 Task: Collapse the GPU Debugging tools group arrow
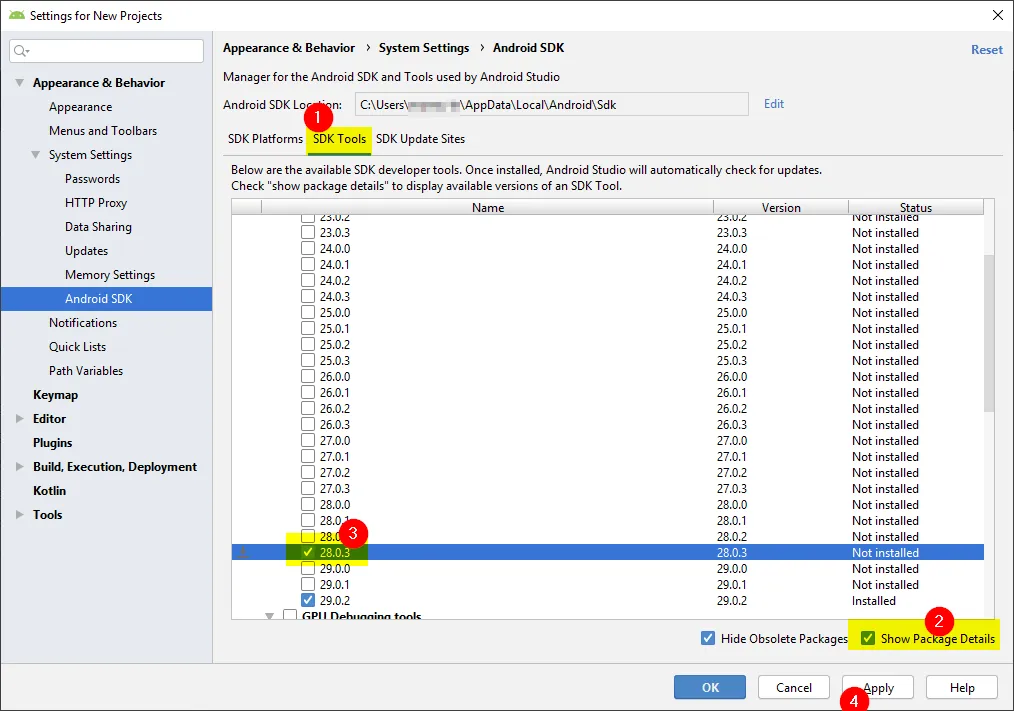pyautogui.click(x=270, y=616)
